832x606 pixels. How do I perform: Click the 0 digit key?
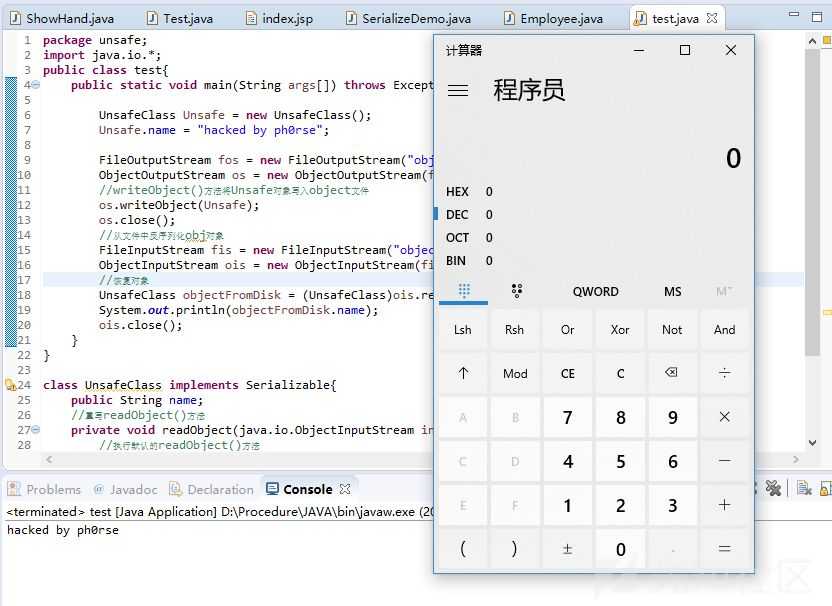click(x=620, y=549)
